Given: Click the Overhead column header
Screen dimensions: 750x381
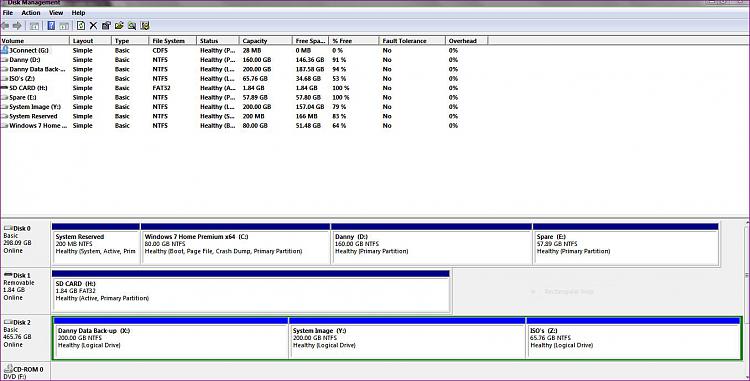Looking at the screenshot, I should click(466, 41).
